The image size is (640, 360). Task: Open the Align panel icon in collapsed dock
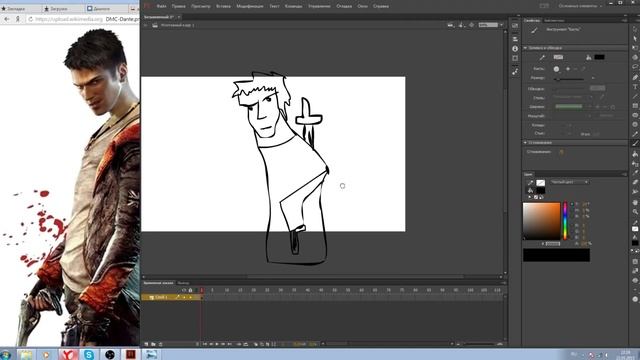[515, 39]
